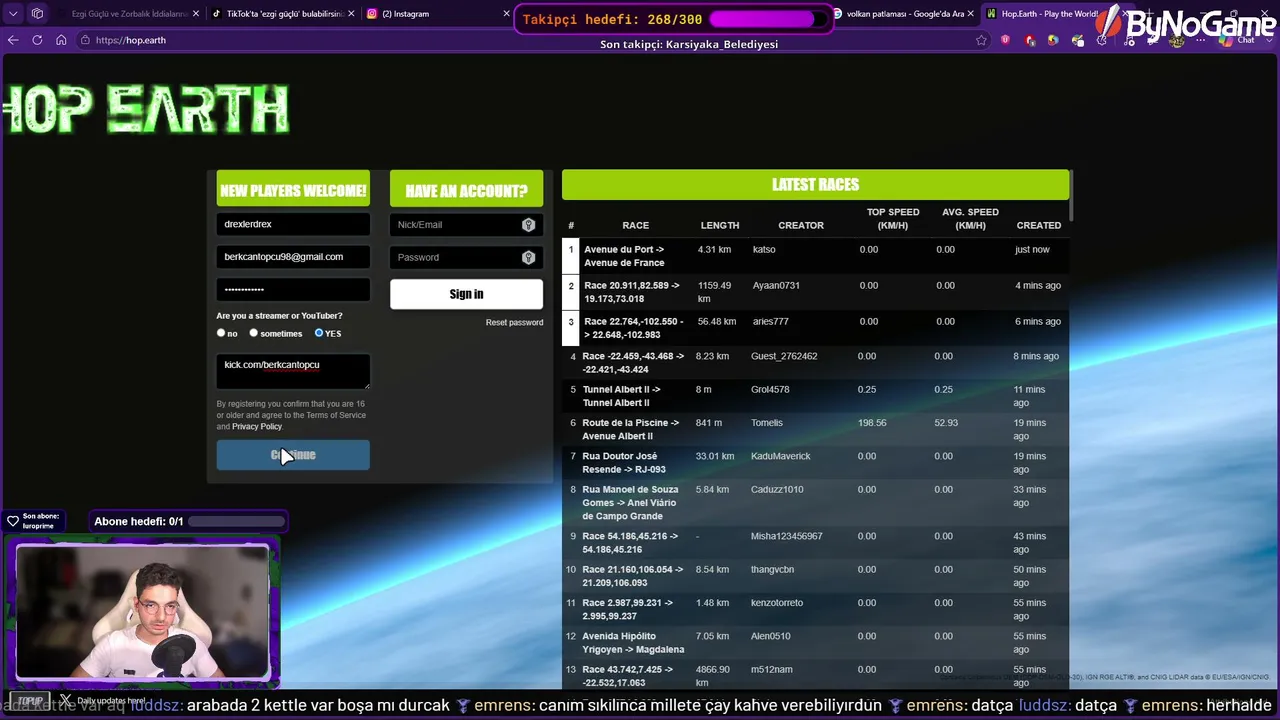The width and height of the screenshot is (1280, 720).
Task: Click the nickname field containing drexlerdrex
Action: point(293,225)
